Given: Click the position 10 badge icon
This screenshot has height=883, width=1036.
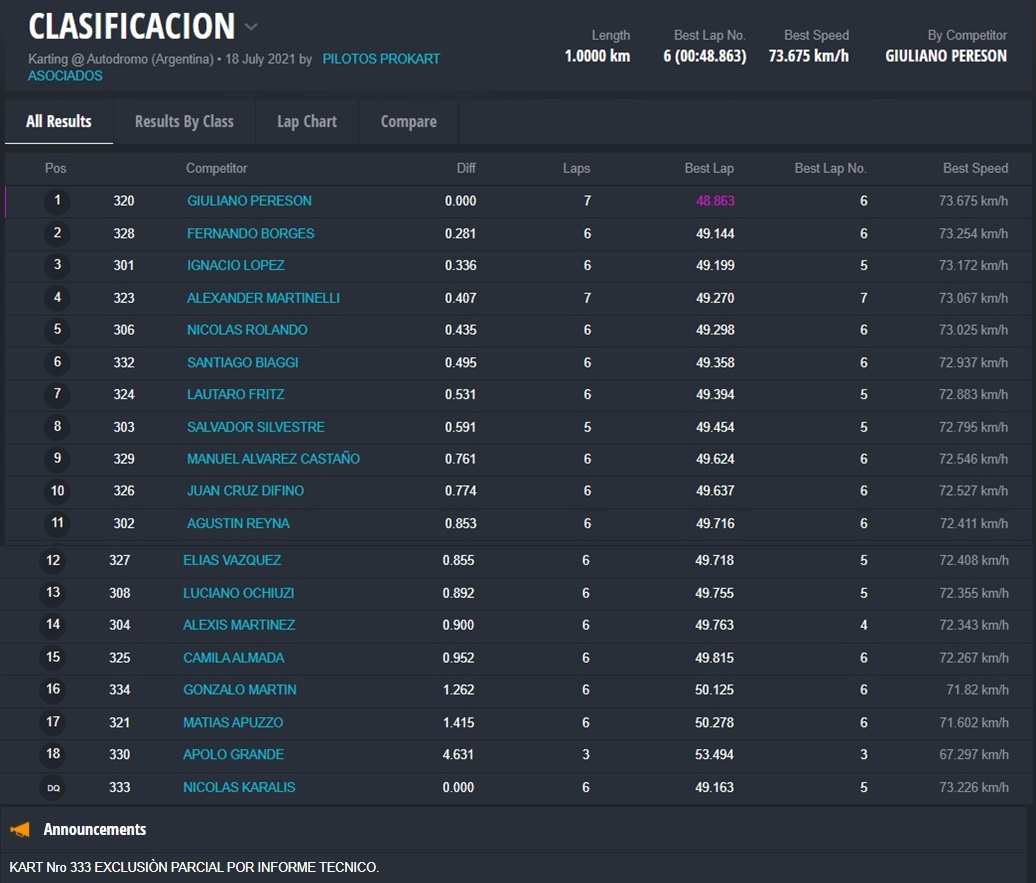Looking at the screenshot, I should tap(57, 491).
